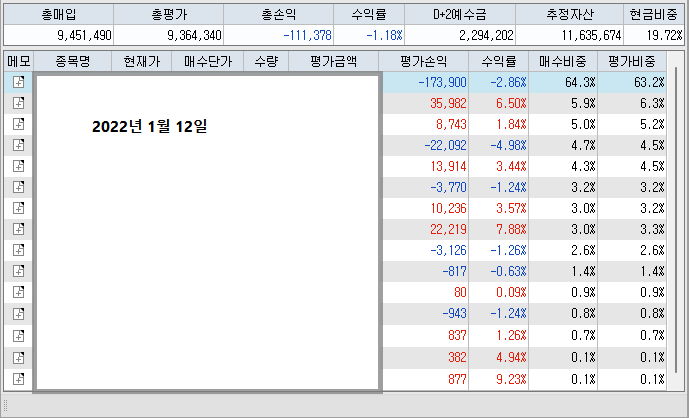Sort by 현재가 column header
Viewport: 690px width, 418px height.
(142, 61)
